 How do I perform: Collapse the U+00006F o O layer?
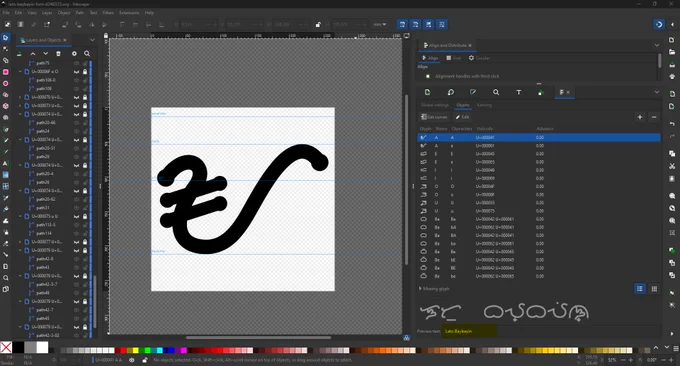20,72
